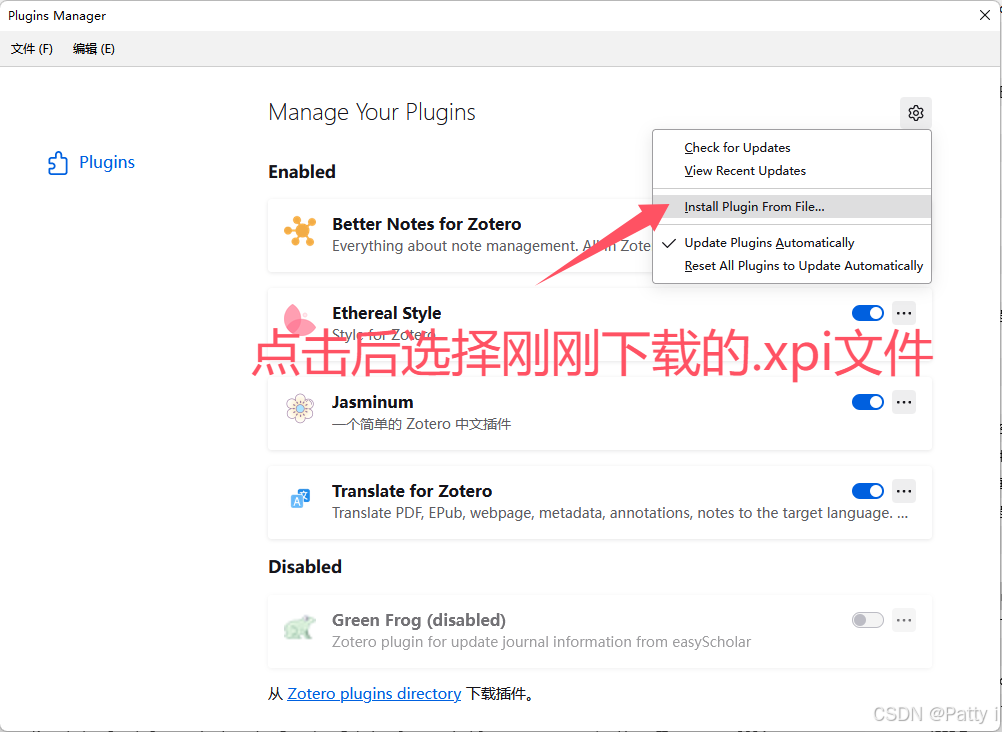1002x732 pixels.
Task: Open more options for Ethereal Style
Action: (904, 313)
